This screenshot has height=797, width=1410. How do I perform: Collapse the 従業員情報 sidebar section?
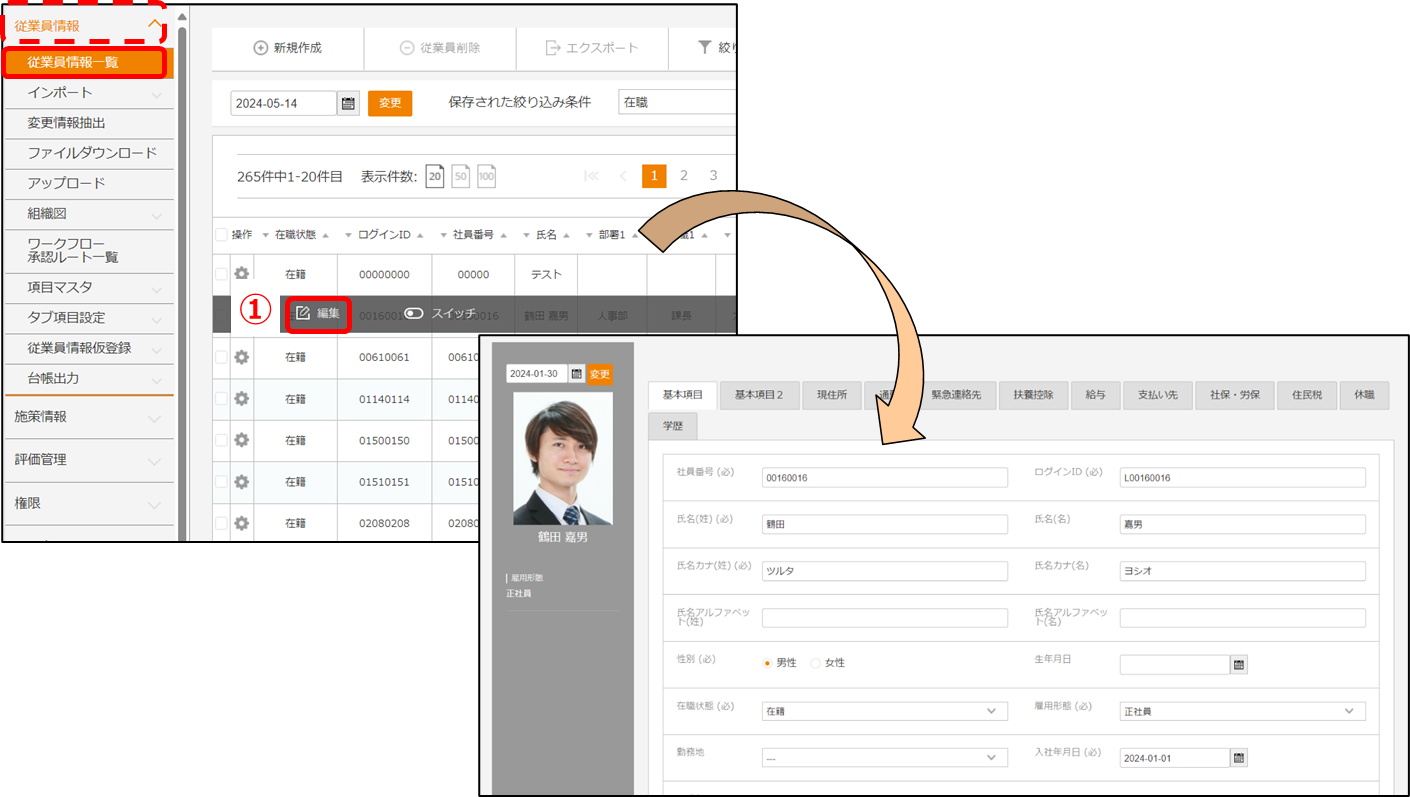click(153, 25)
